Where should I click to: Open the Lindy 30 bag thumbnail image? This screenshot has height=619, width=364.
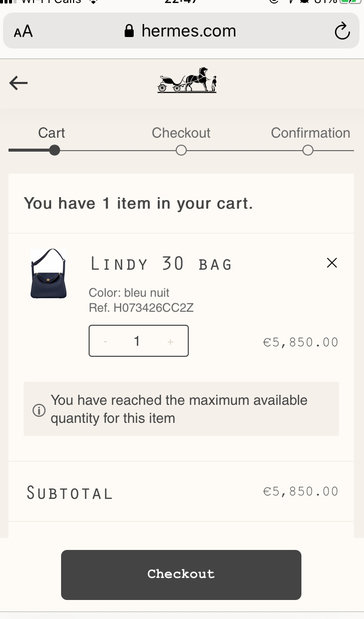[x=49, y=273]
